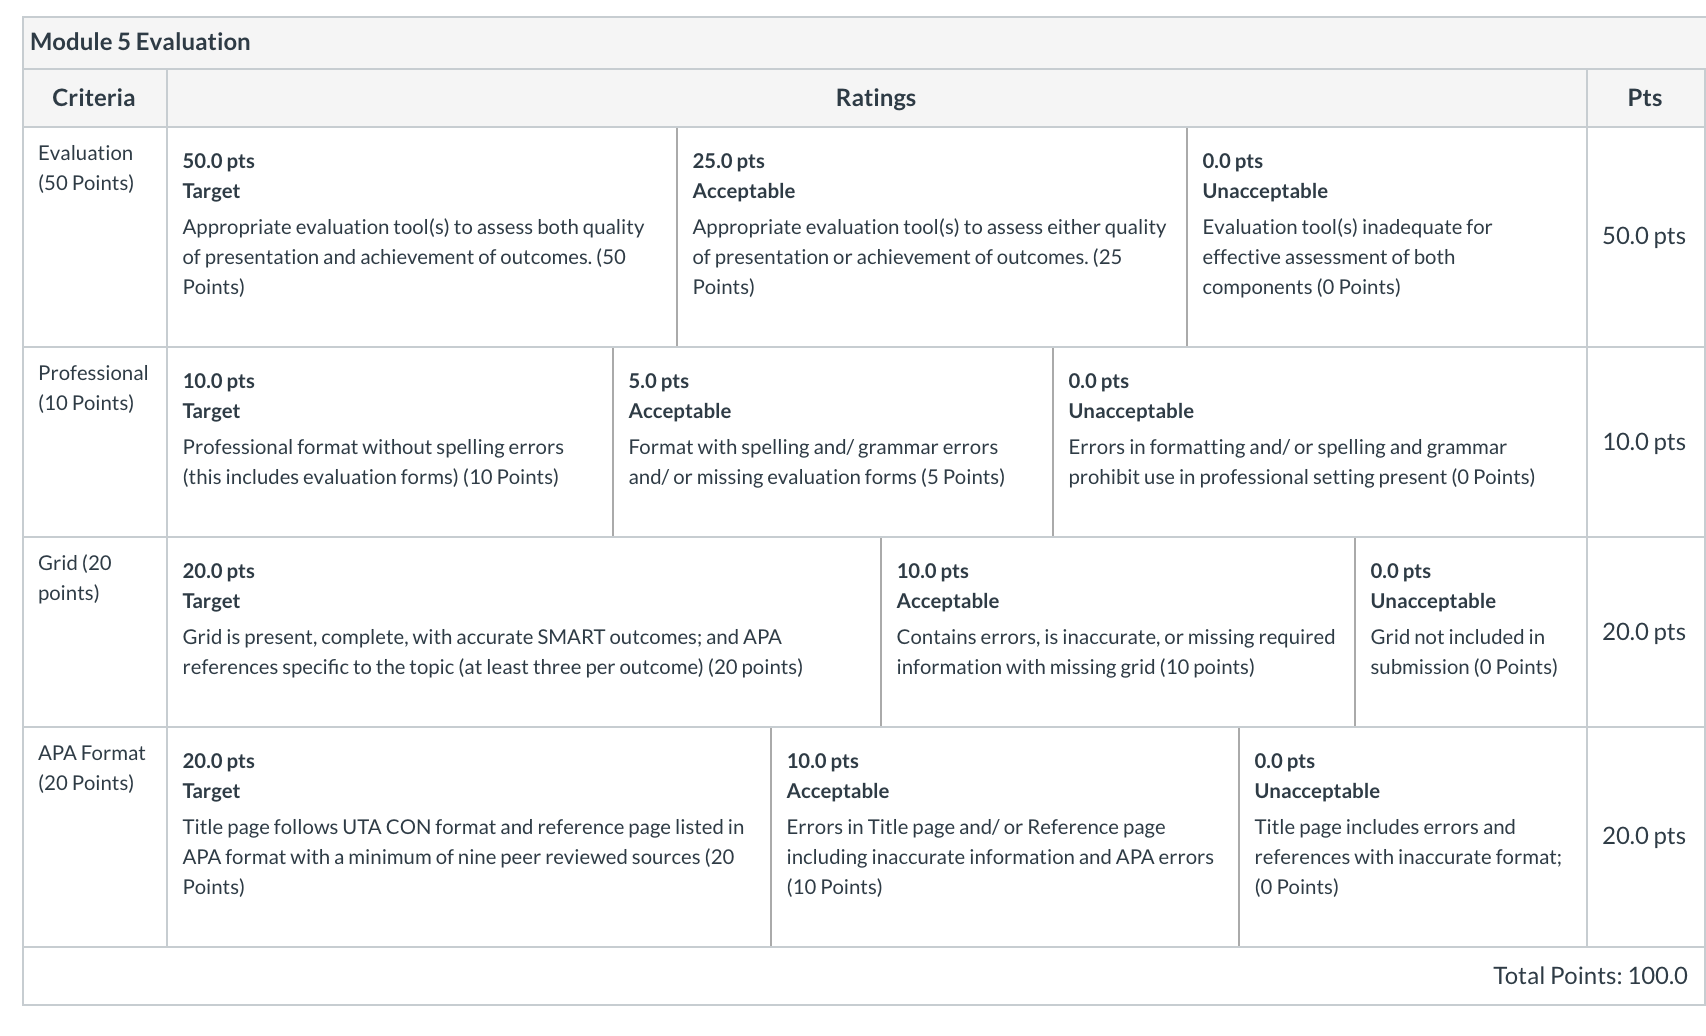Viewport: 1706px width, 1036px height.
Task: Click the Grid (20 points) criterion label
Action: point(75,578)
